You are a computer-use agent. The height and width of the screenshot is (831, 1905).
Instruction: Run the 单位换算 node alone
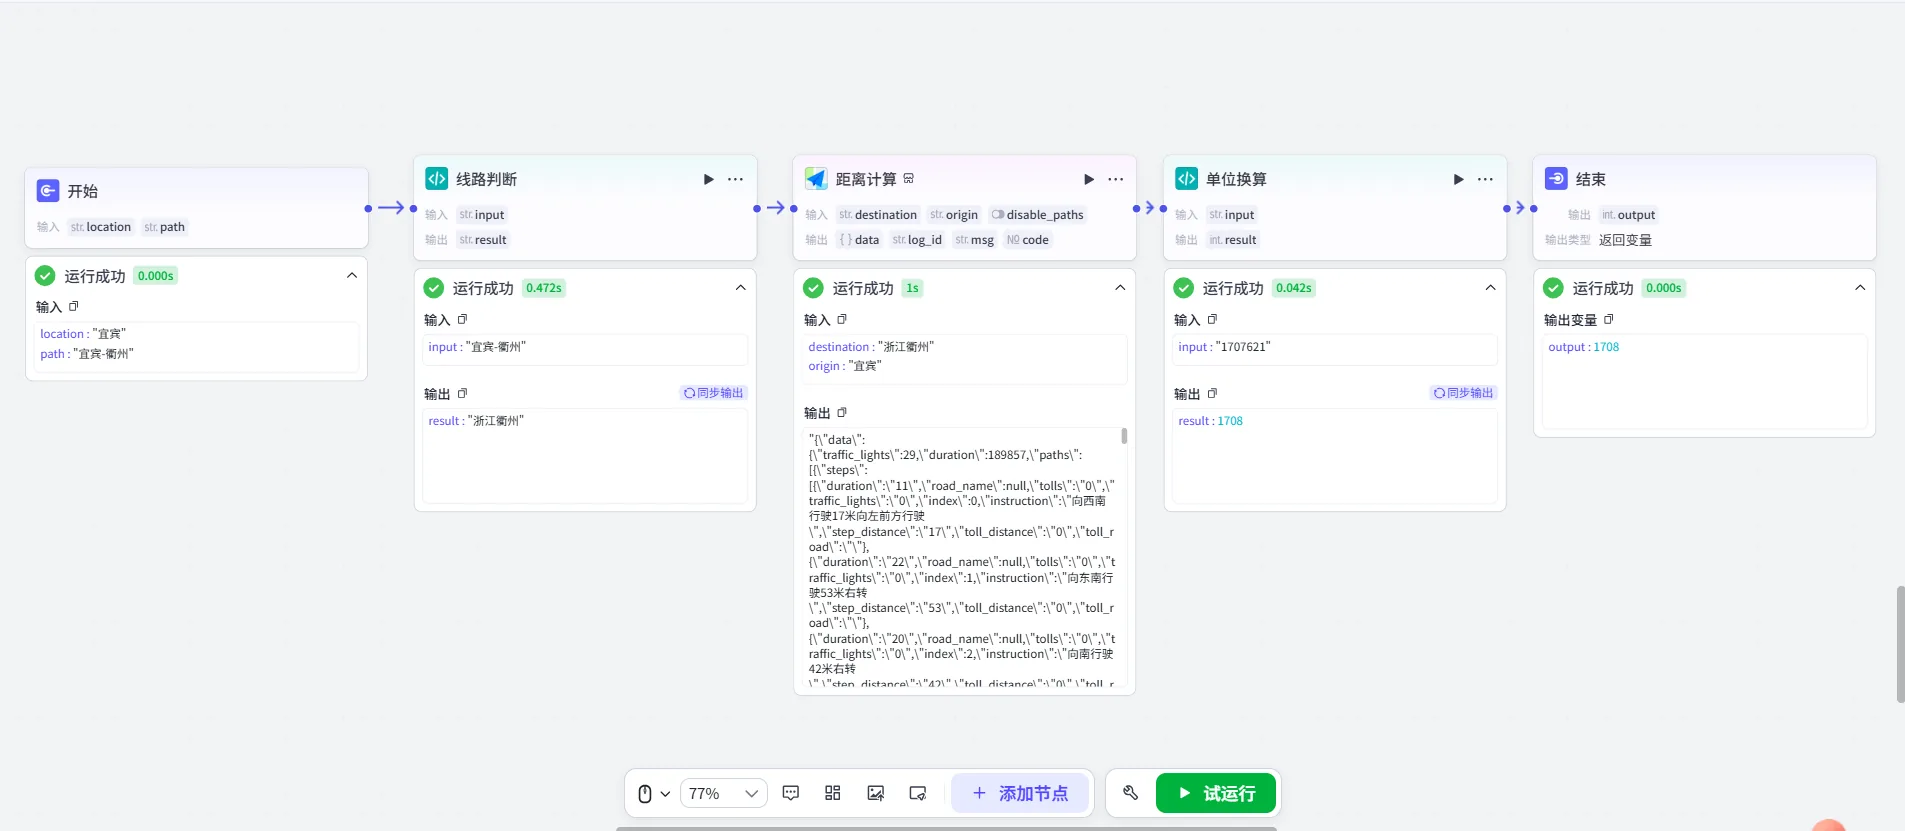pyautogui.click(x=1458, y=179)
